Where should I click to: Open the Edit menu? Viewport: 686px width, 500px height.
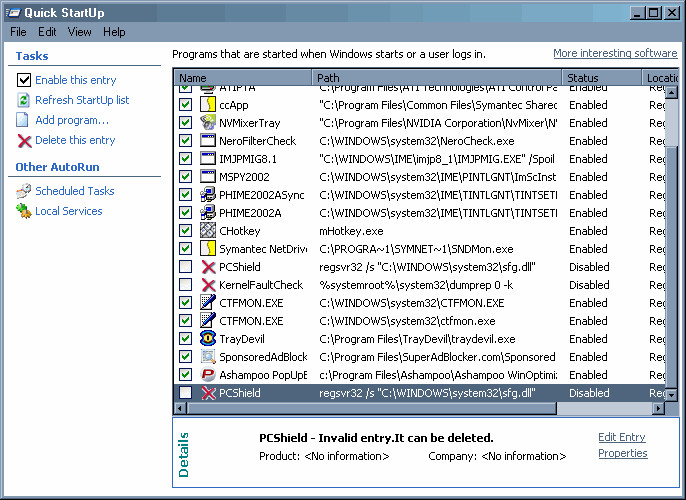point(47,32)
